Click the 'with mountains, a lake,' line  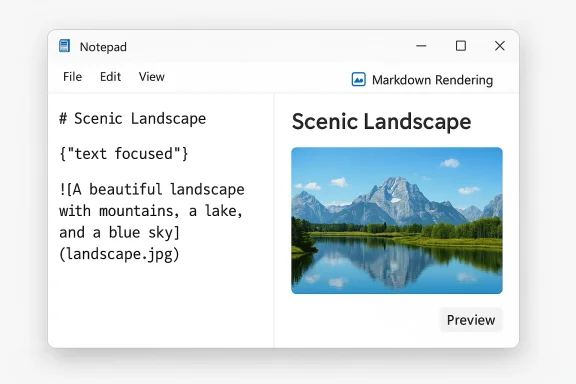click(151, 211)
